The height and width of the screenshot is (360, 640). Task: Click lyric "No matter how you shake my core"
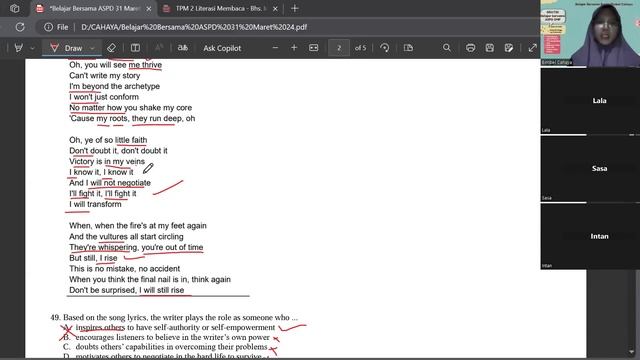click(131, 108)
